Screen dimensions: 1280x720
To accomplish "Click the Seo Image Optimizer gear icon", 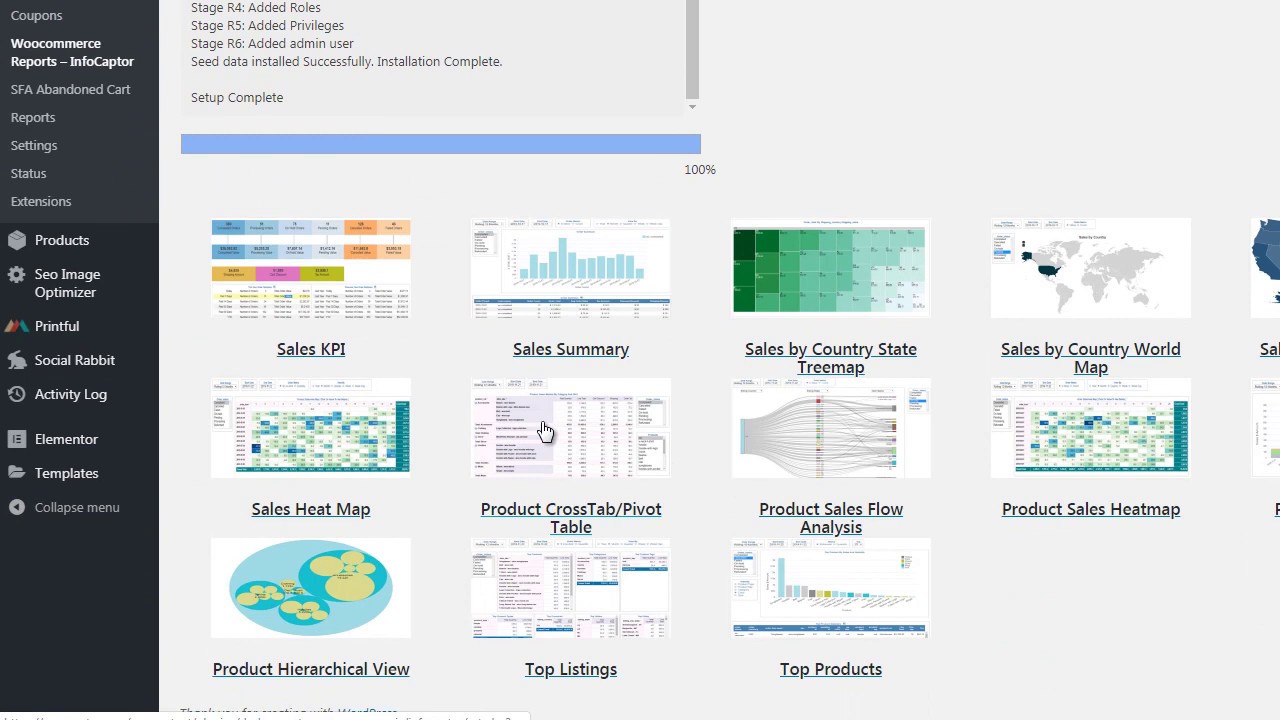I will click(x=16, y=275).
